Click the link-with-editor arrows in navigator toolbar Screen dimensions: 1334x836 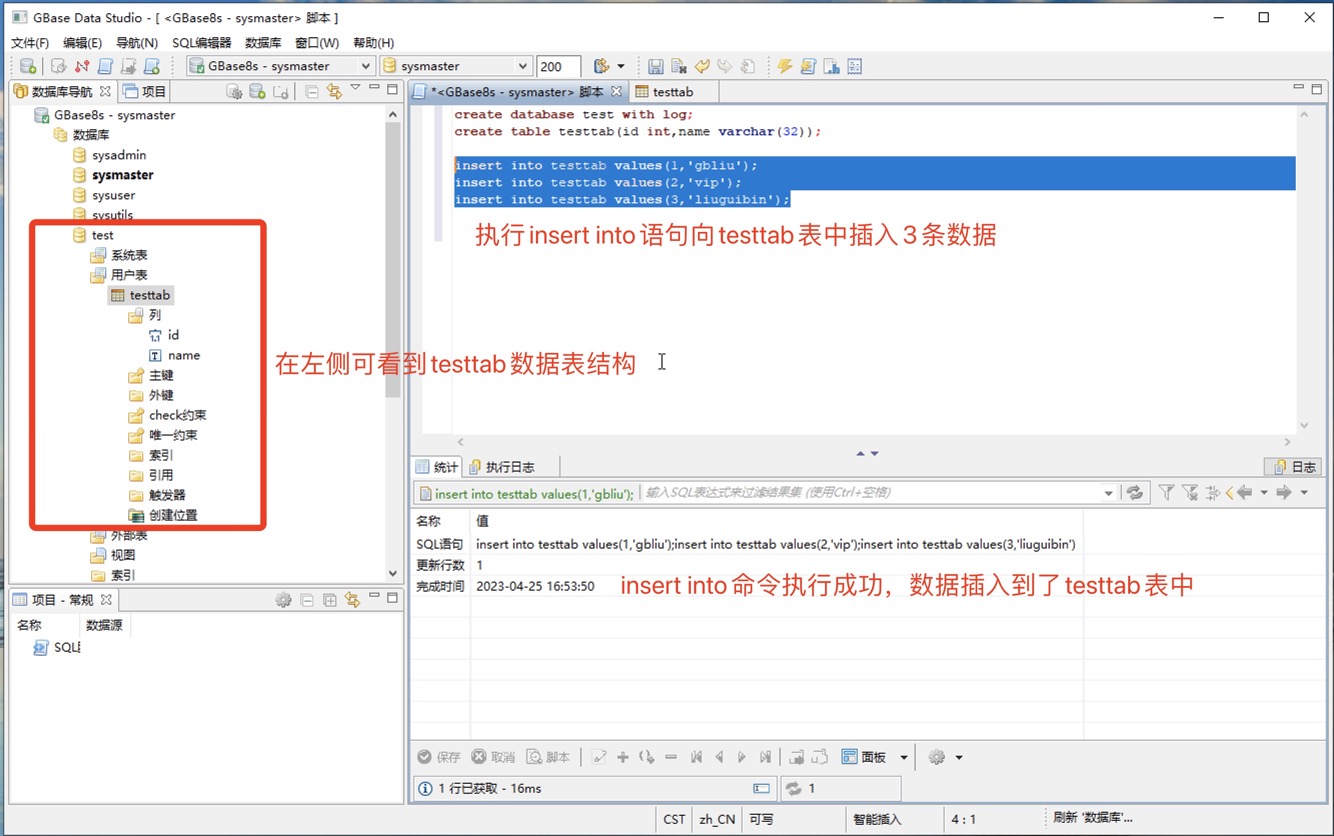(334, 91)
